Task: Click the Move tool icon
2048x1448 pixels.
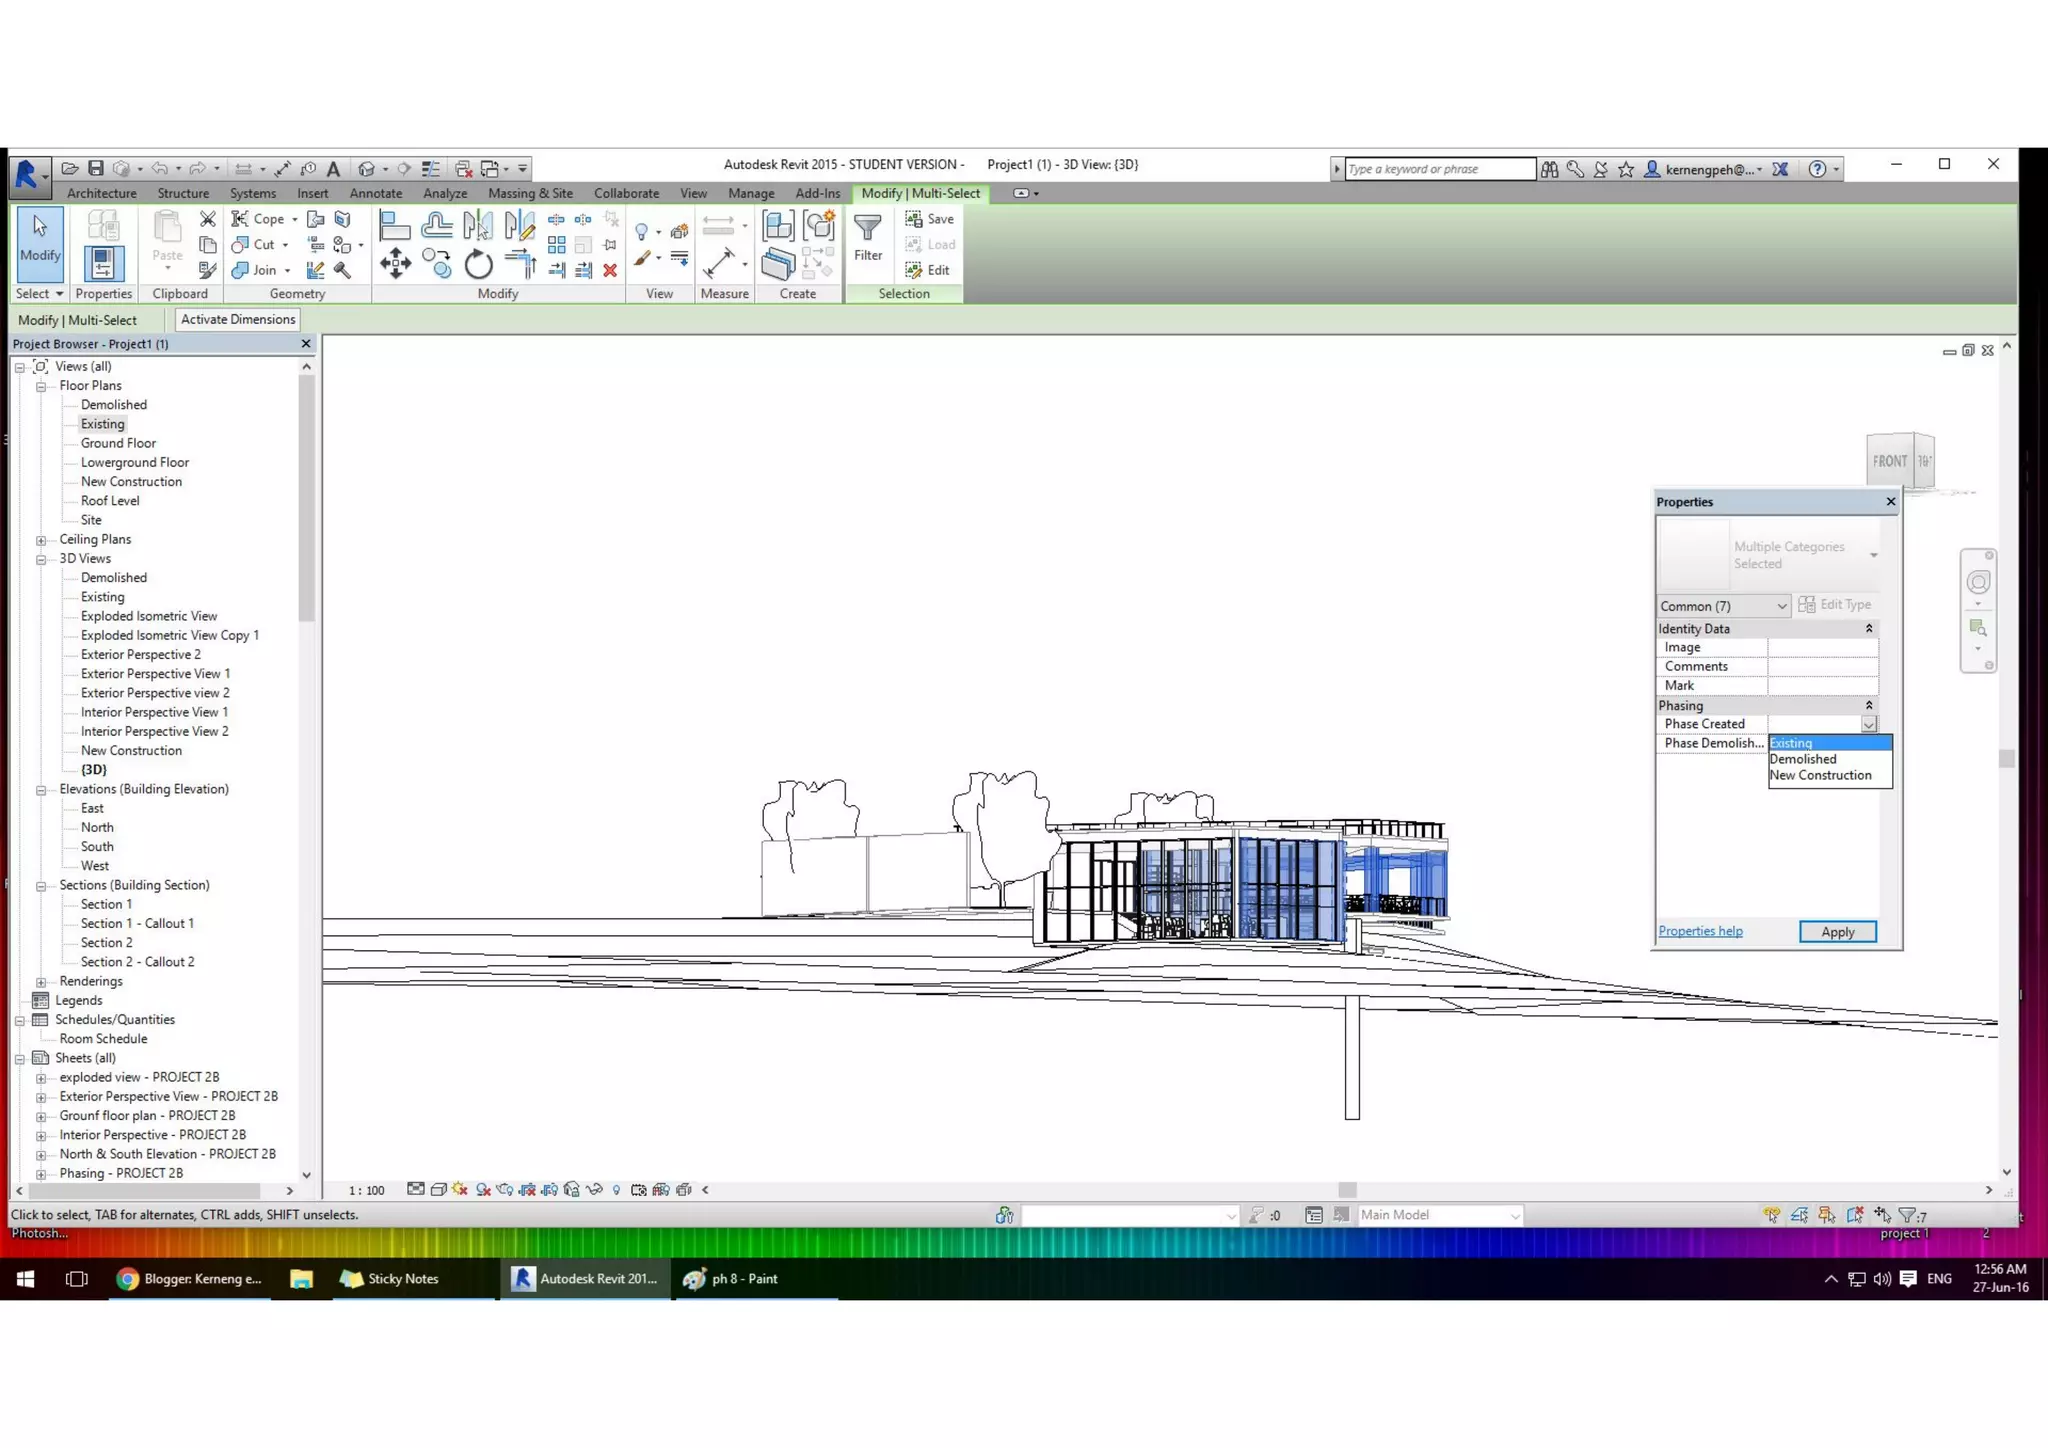Action: pyautogui.click(x=395, y=264)
